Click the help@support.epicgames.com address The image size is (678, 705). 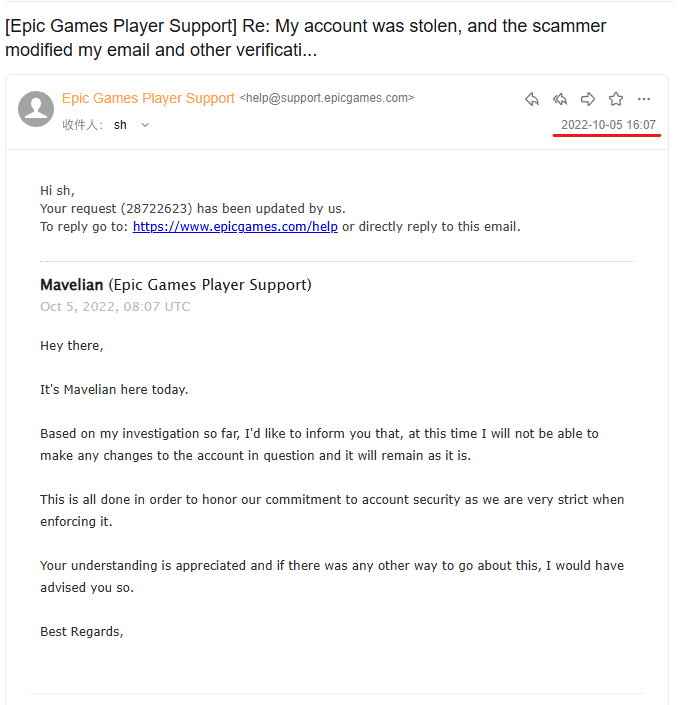(x=326, y=98)
